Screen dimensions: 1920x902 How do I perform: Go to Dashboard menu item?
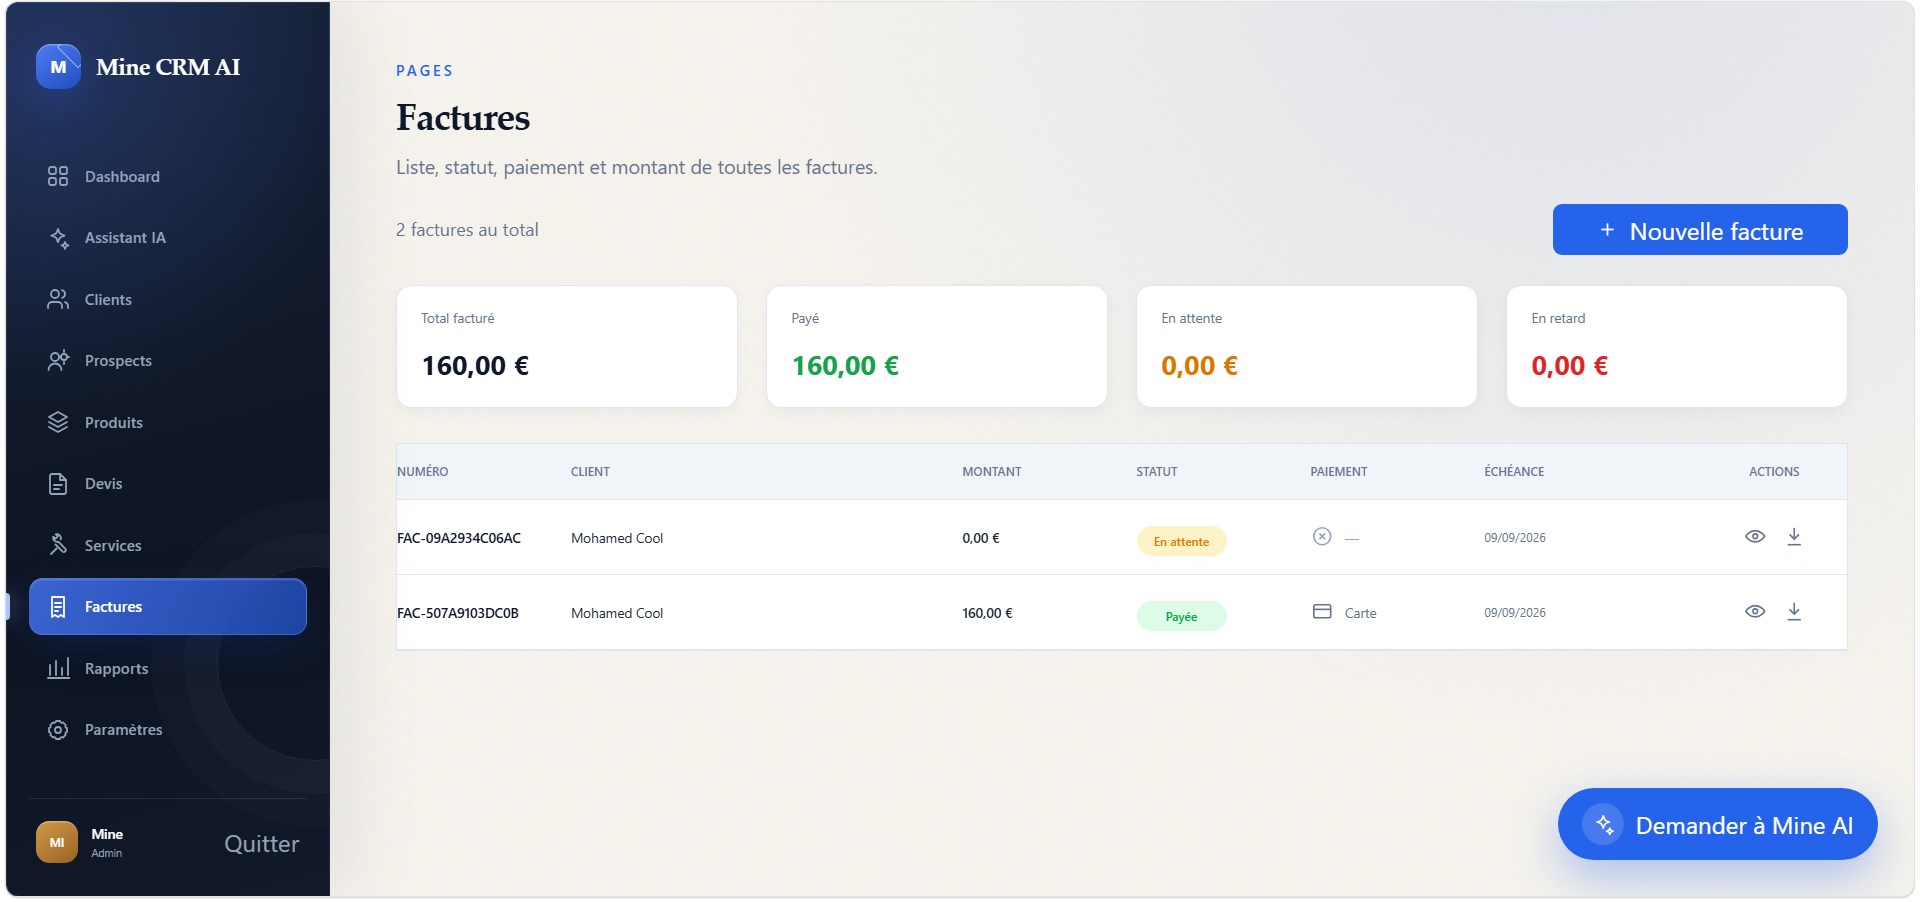(x=168, y=177)
